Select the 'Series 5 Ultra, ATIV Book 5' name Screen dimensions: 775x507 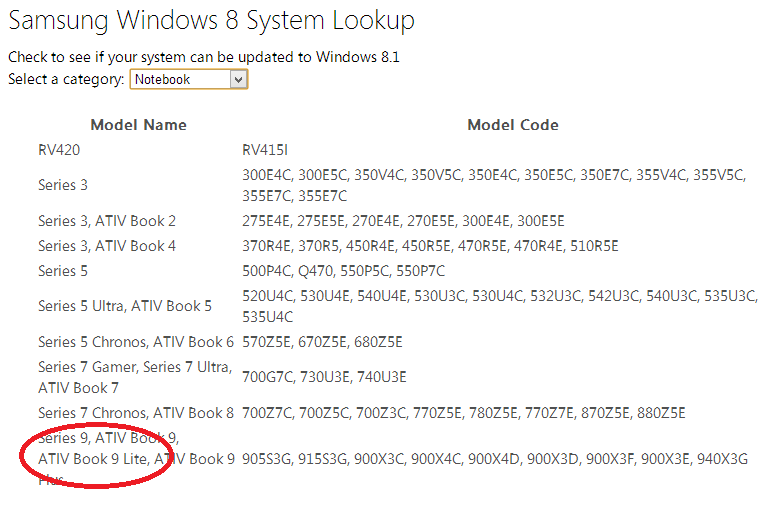coord(125,306)
